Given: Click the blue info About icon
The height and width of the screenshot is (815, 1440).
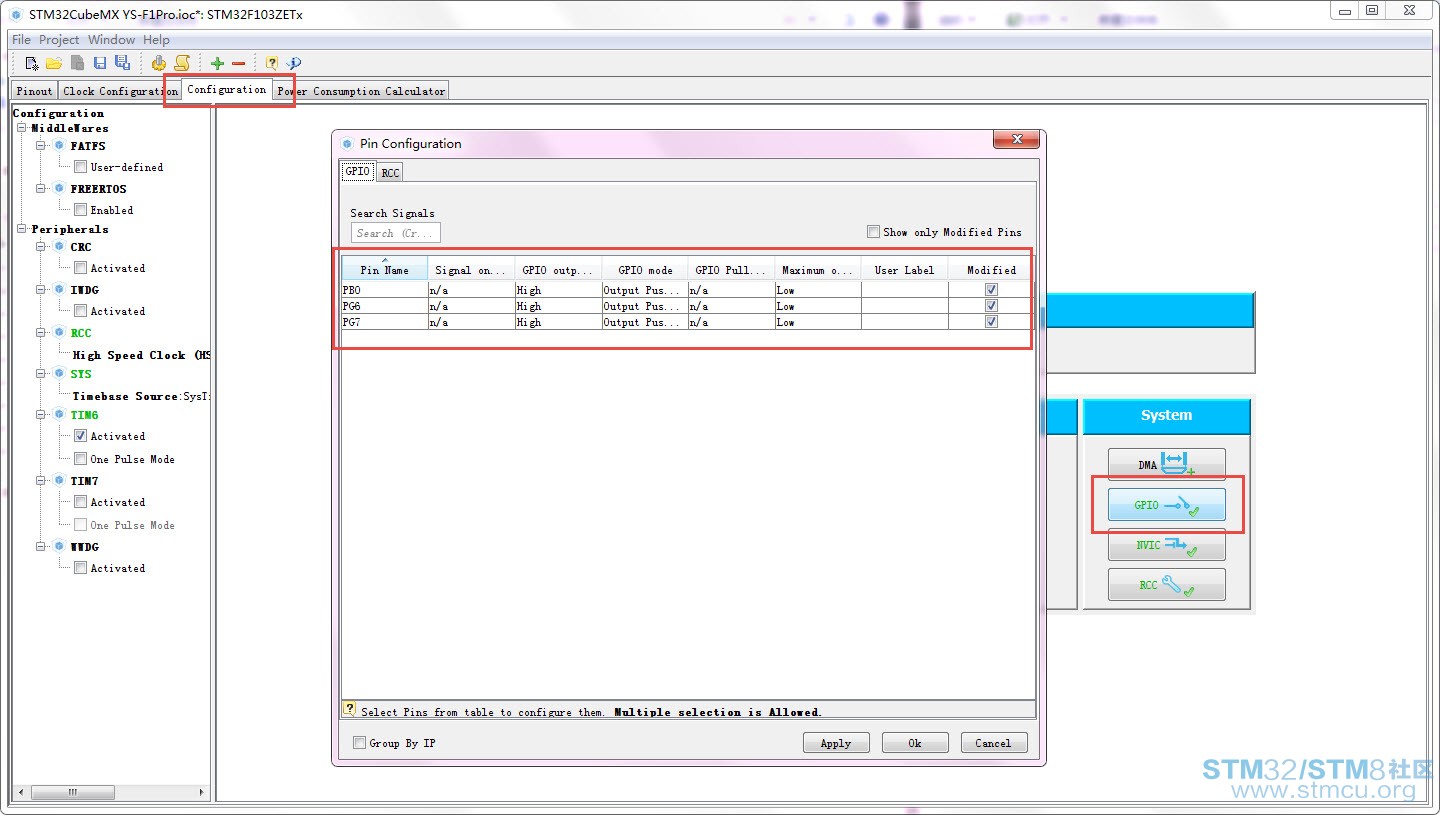Looking at the screenshot, I should [x=294, y=63].
